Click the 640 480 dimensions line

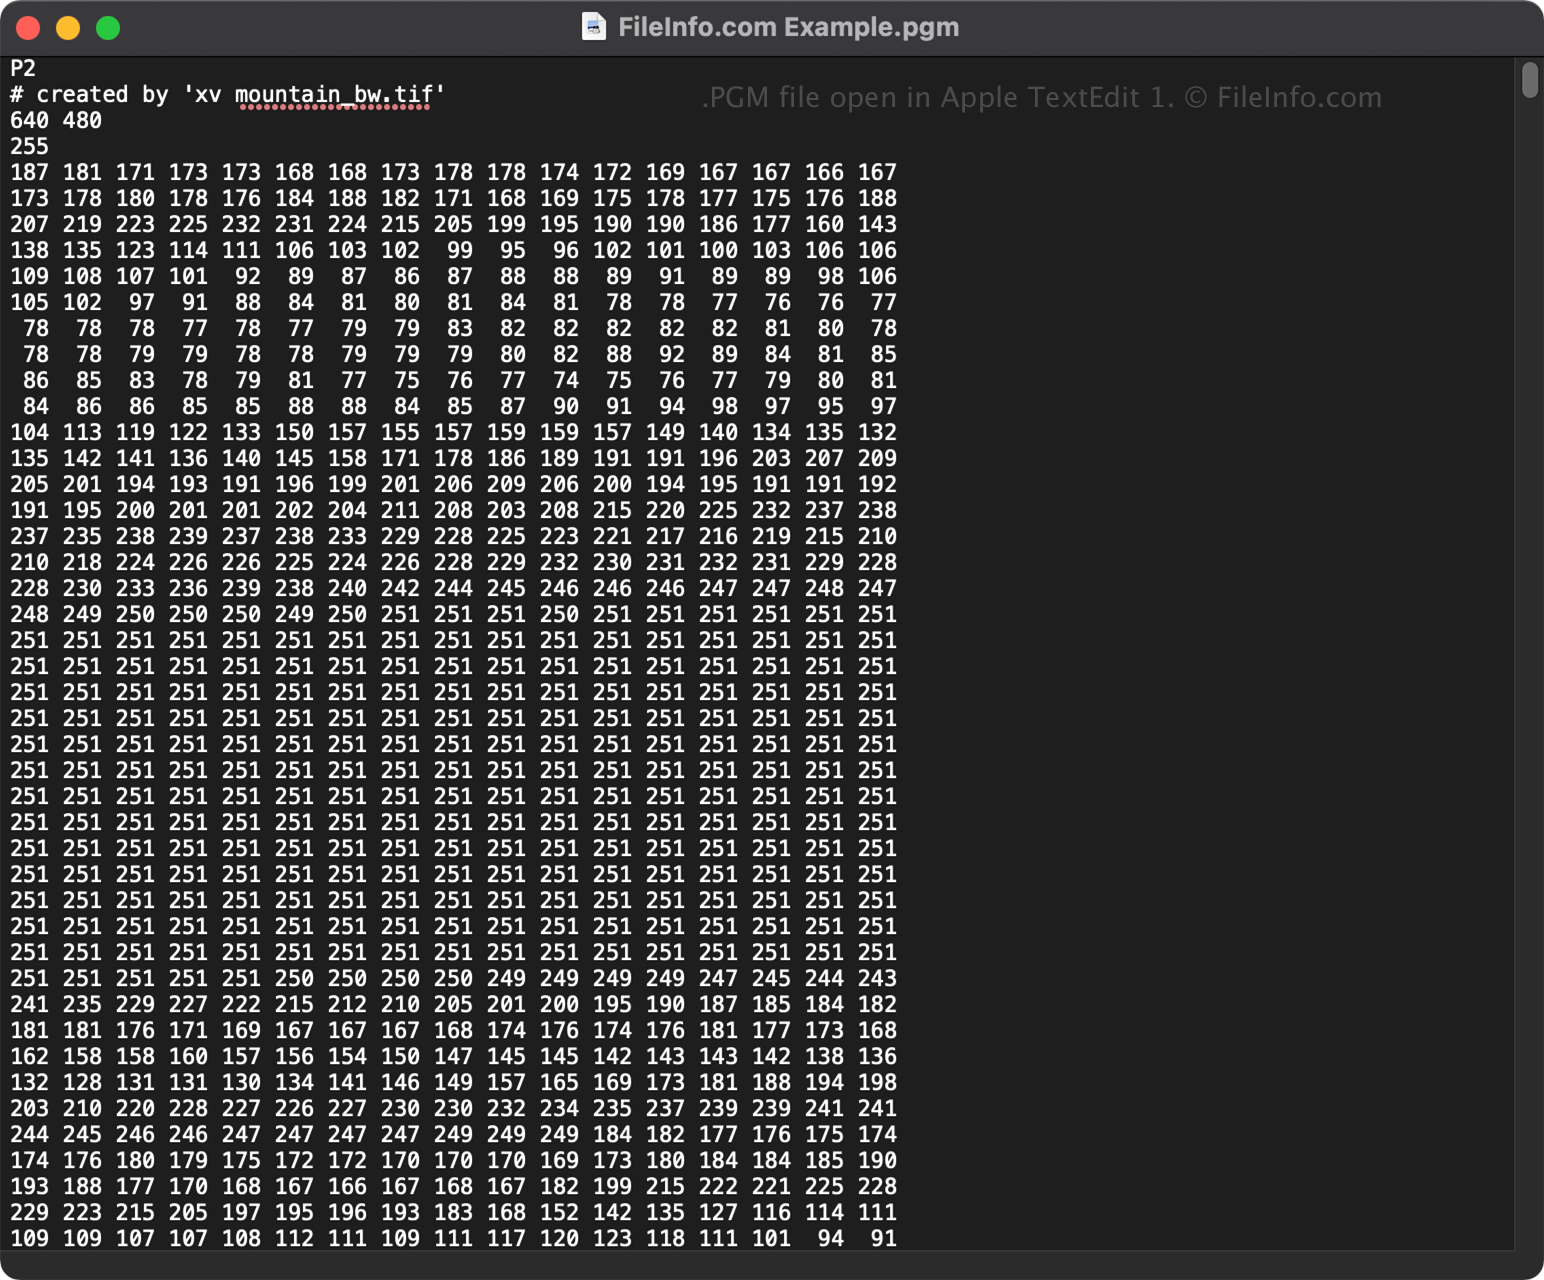coord(55,120)
